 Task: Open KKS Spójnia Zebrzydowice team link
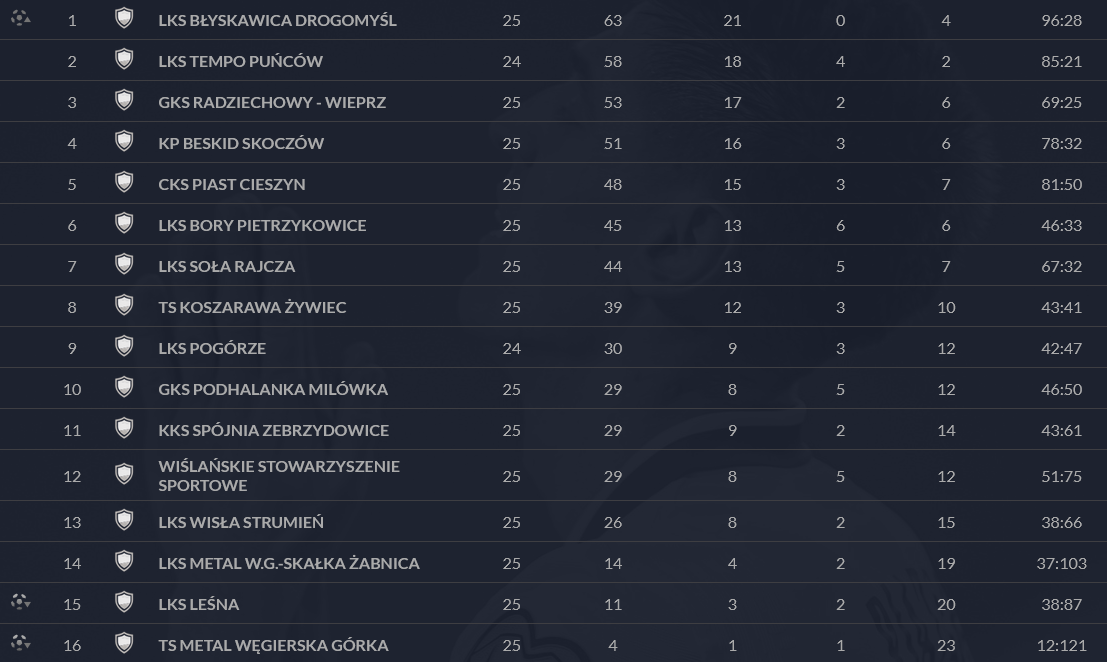pos(273,430)
